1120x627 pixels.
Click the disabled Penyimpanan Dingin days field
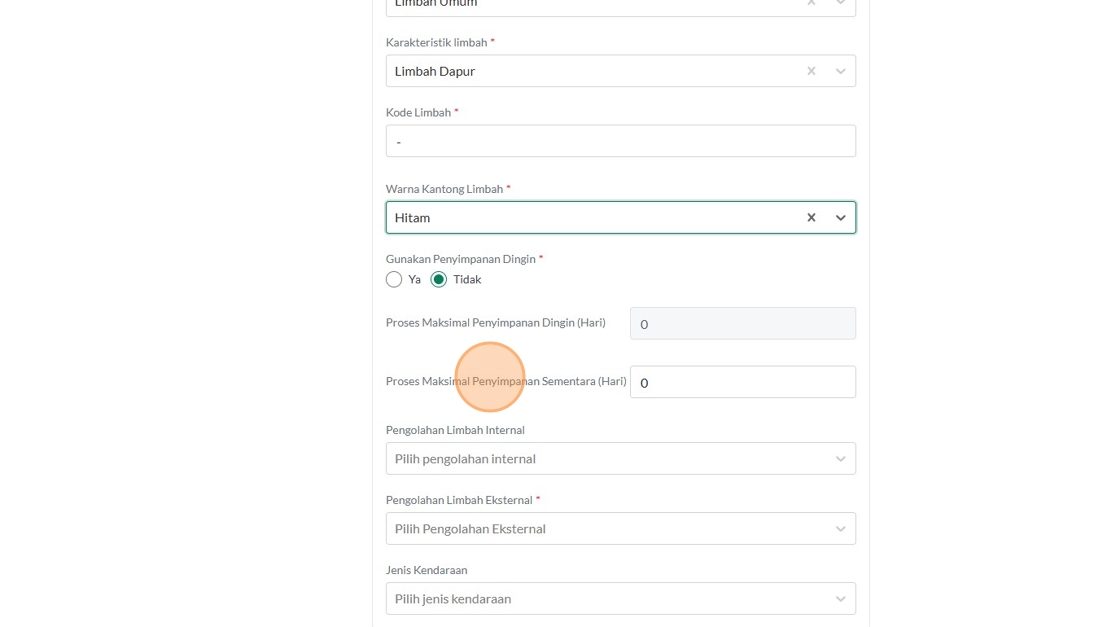(x=742, y=324)
